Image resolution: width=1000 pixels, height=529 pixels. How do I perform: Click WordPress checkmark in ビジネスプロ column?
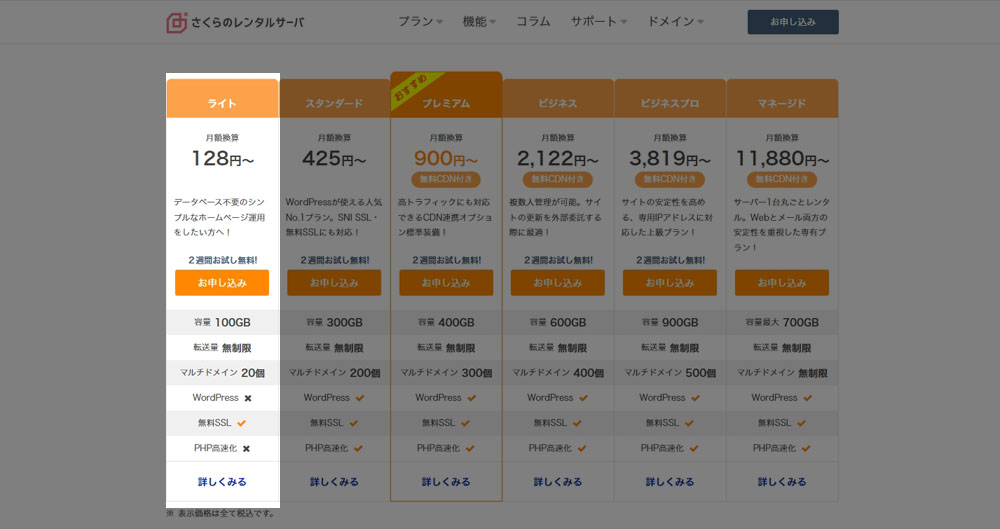pos(695,398)
